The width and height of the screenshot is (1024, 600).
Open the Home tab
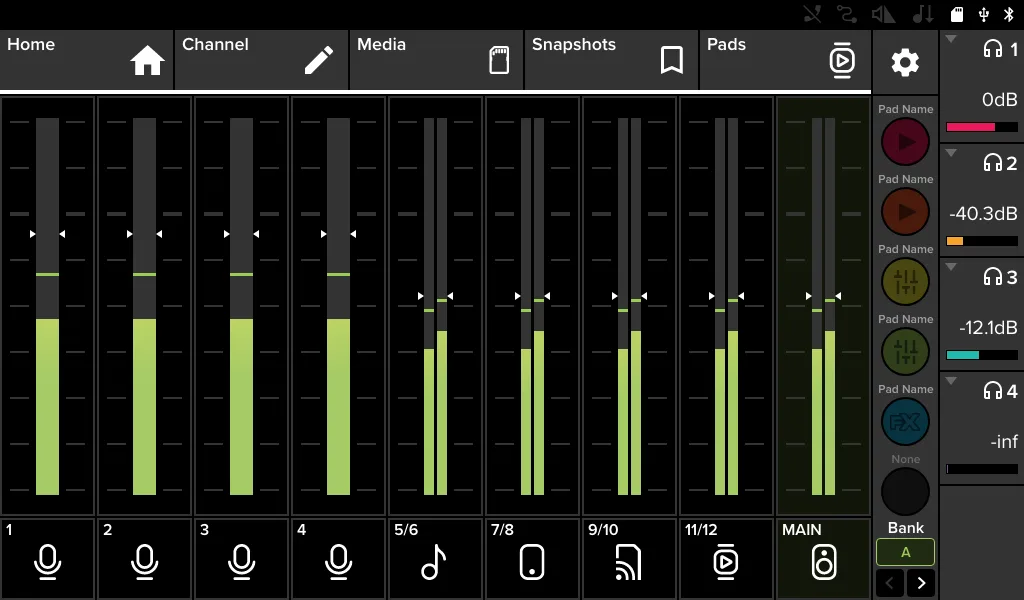(x=87, y=59)
